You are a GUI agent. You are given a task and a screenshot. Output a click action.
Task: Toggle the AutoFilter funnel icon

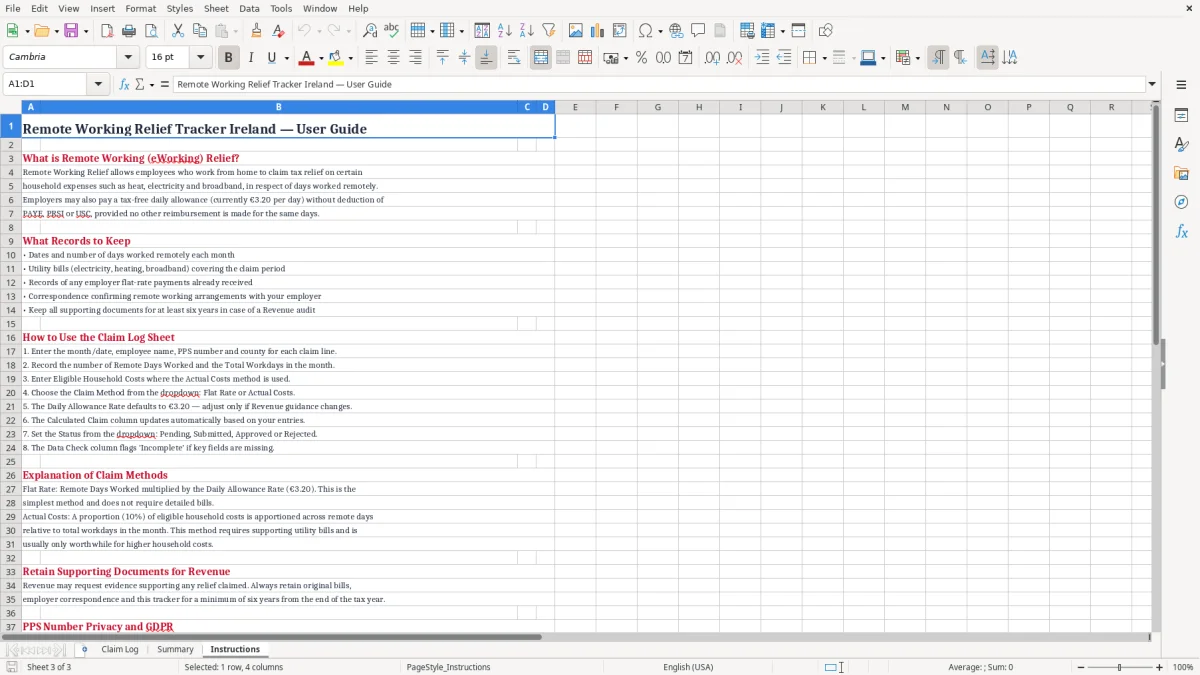(x=549, y=31)
